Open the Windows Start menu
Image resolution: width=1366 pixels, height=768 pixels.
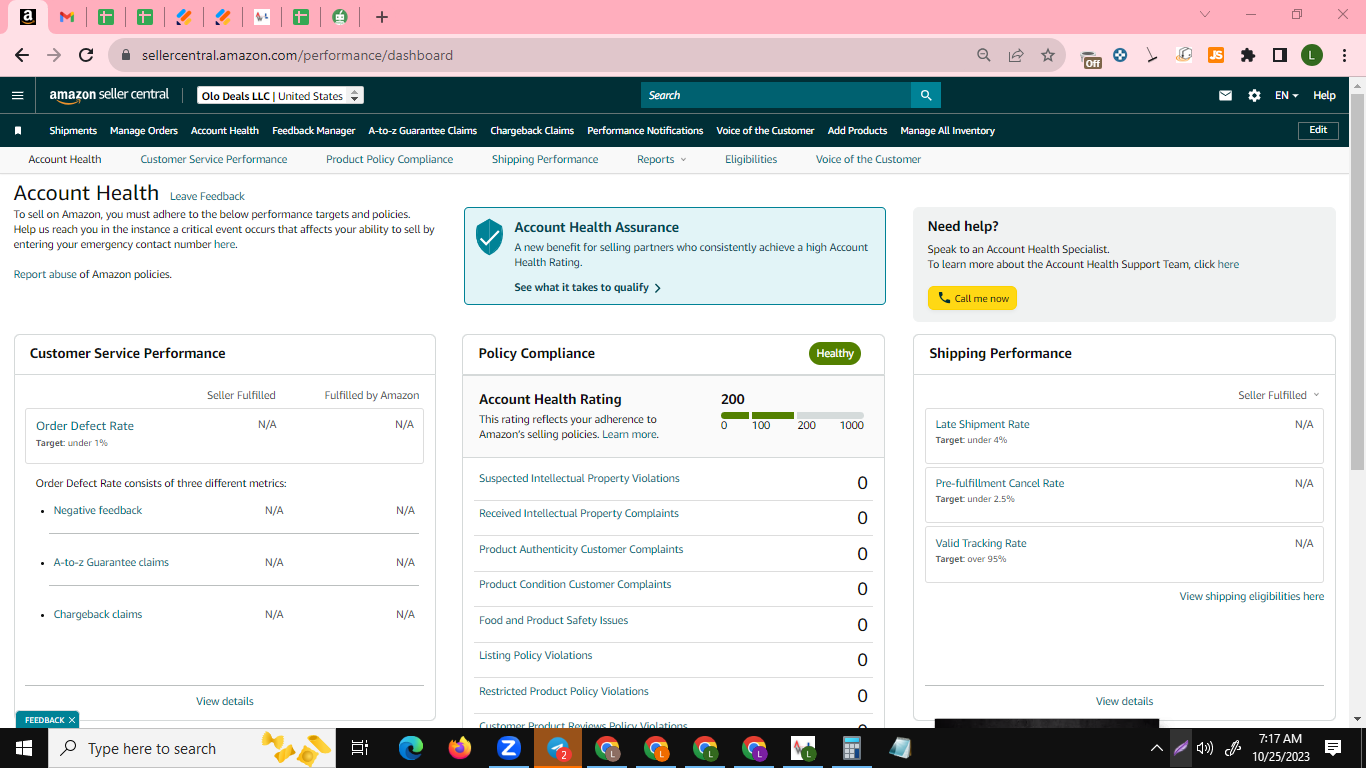24,748
